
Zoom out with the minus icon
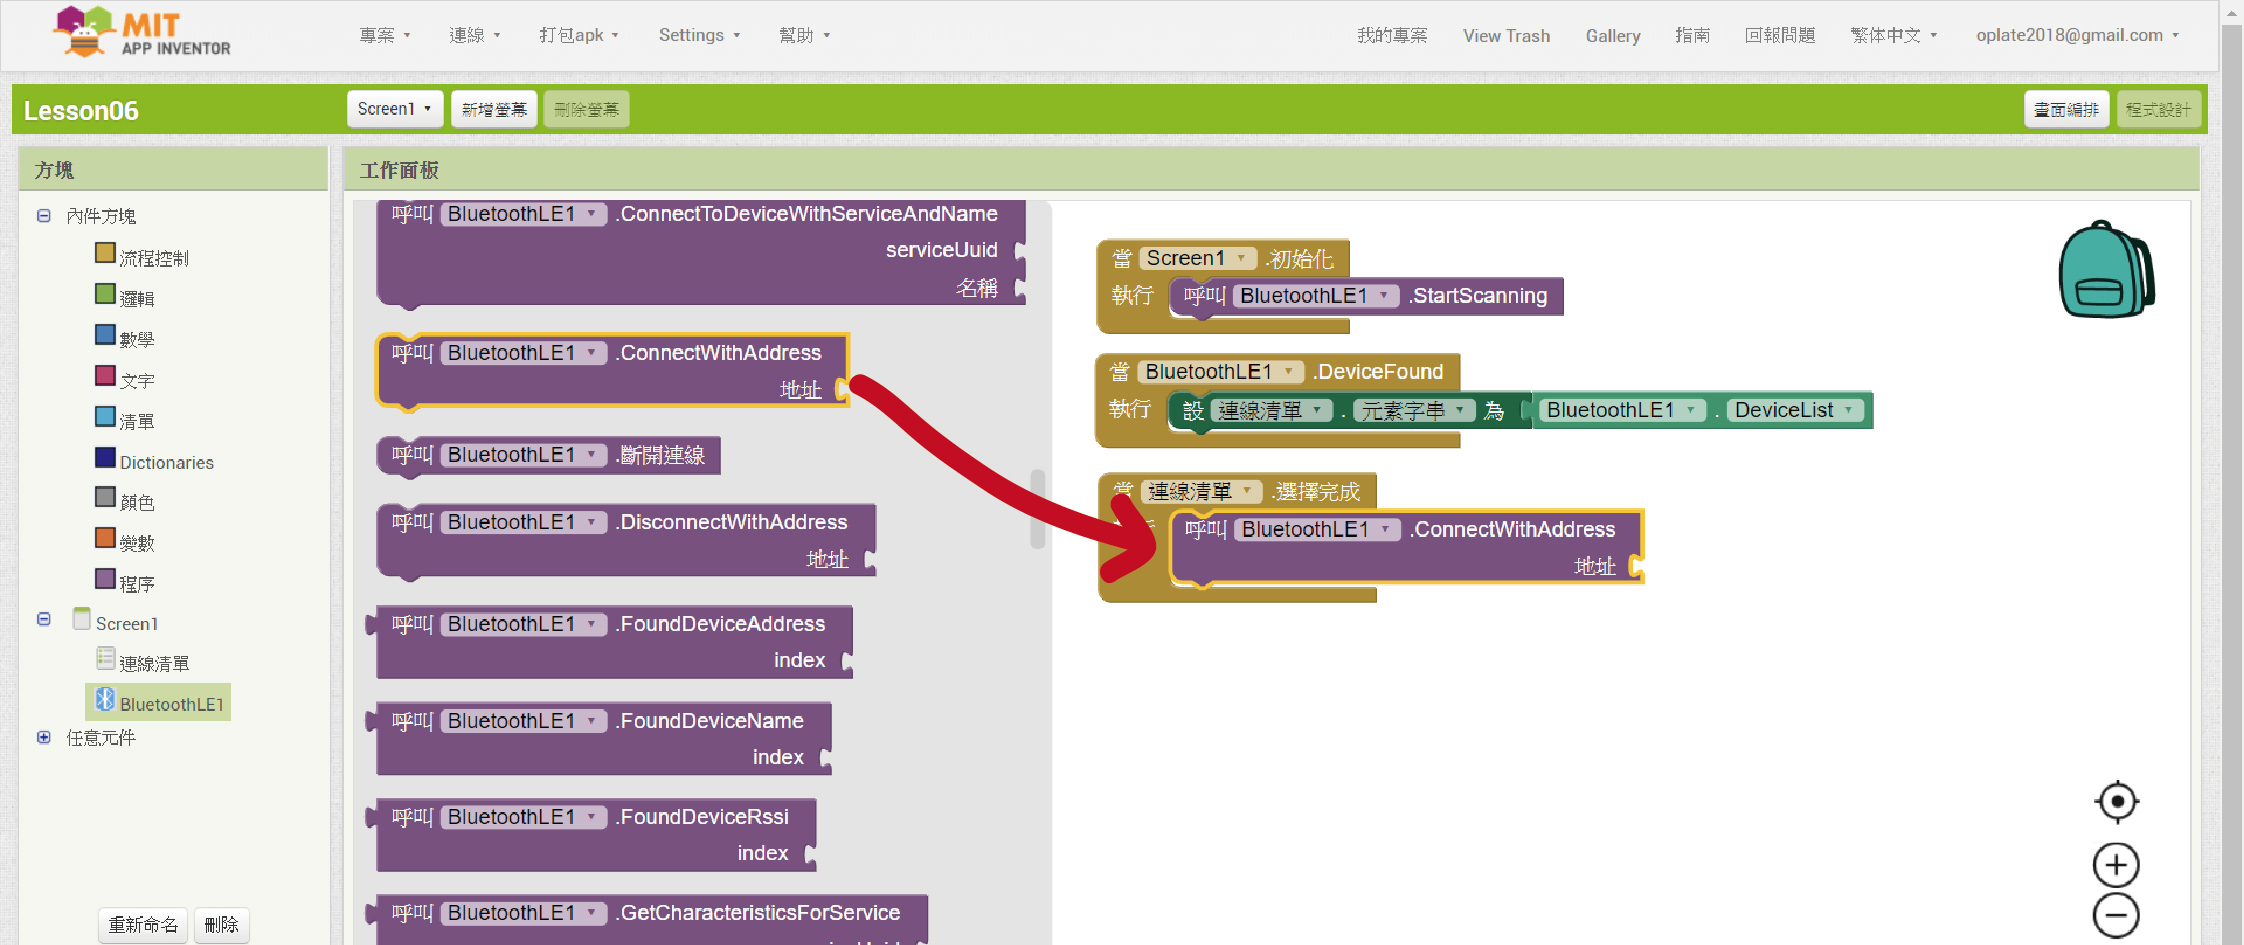(2116, 916)
